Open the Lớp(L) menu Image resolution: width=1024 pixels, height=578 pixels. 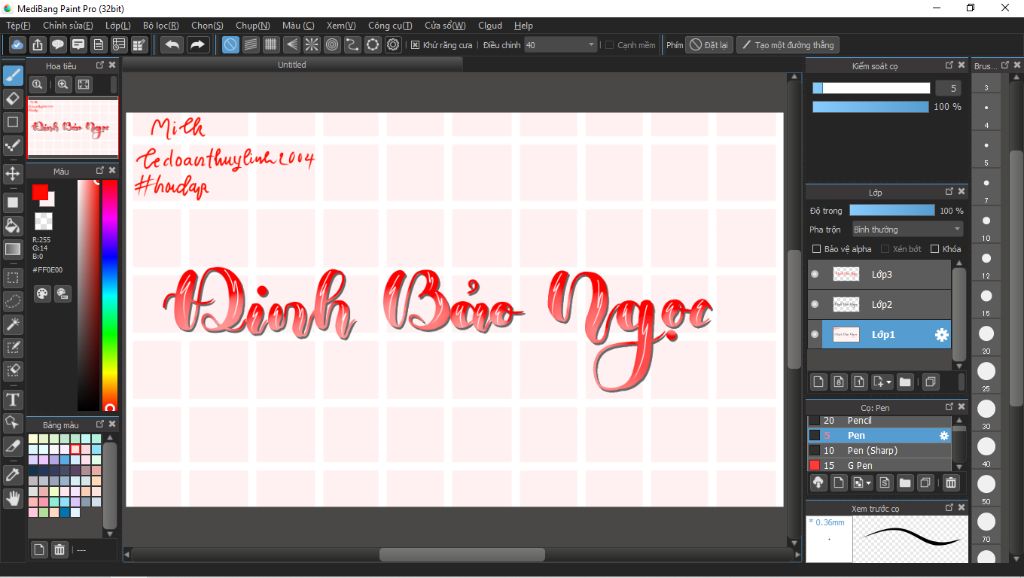tap(118, 25)
